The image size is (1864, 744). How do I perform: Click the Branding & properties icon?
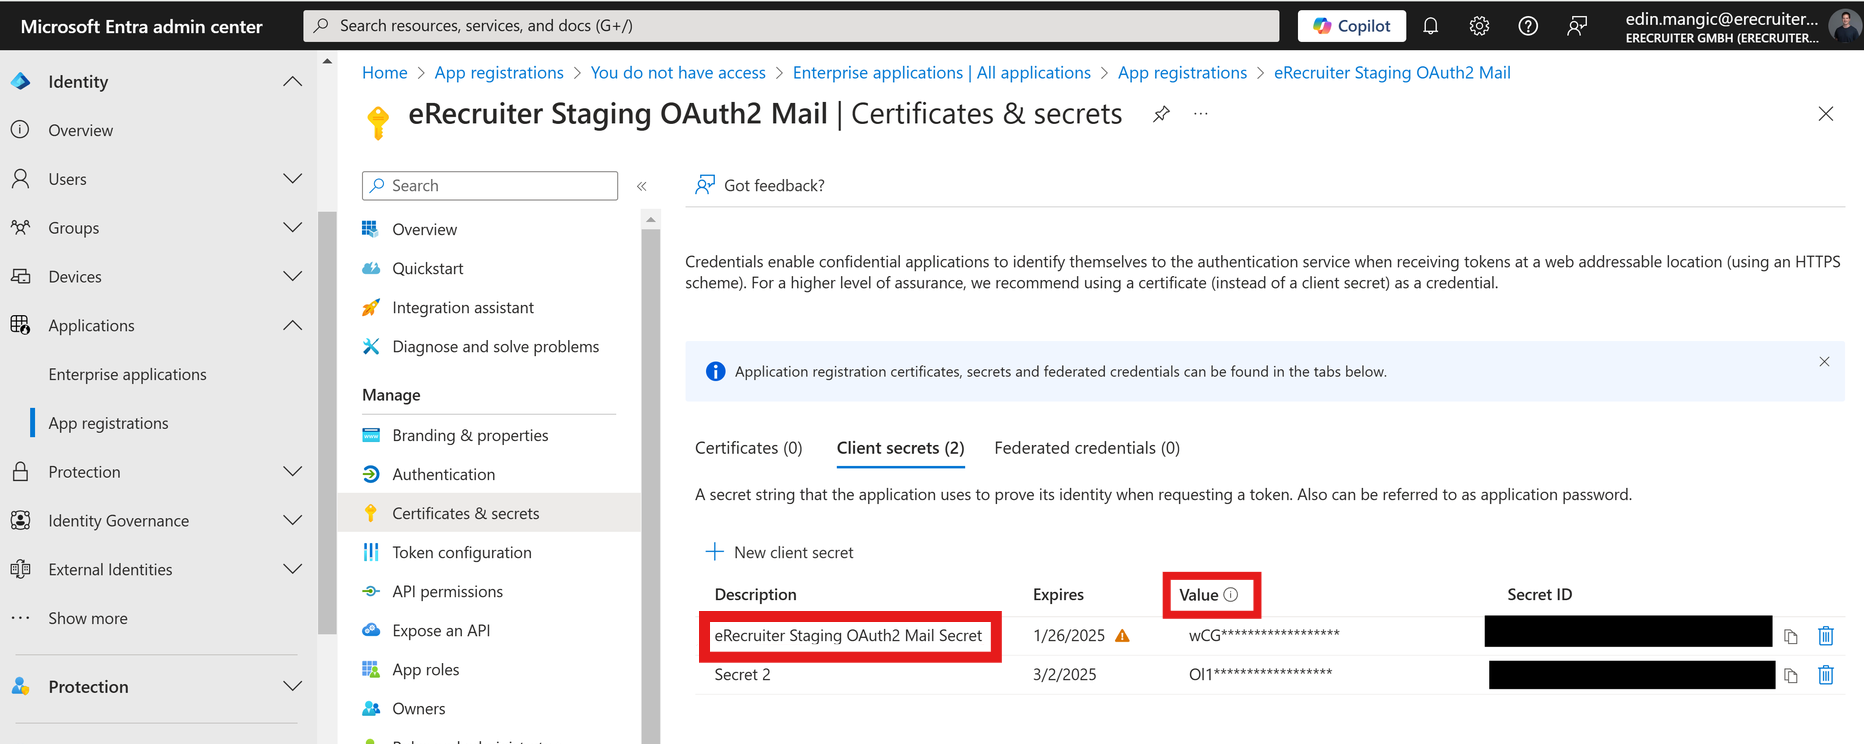point(371,435)
